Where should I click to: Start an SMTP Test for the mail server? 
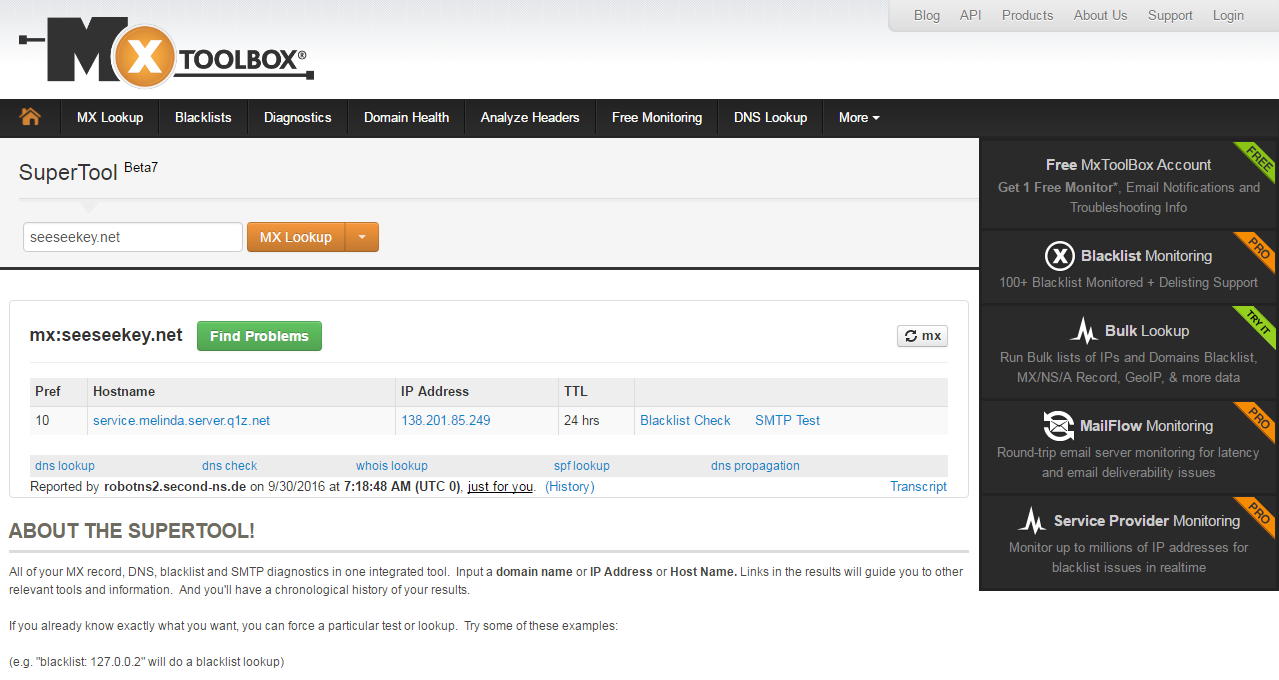point(786,420)
